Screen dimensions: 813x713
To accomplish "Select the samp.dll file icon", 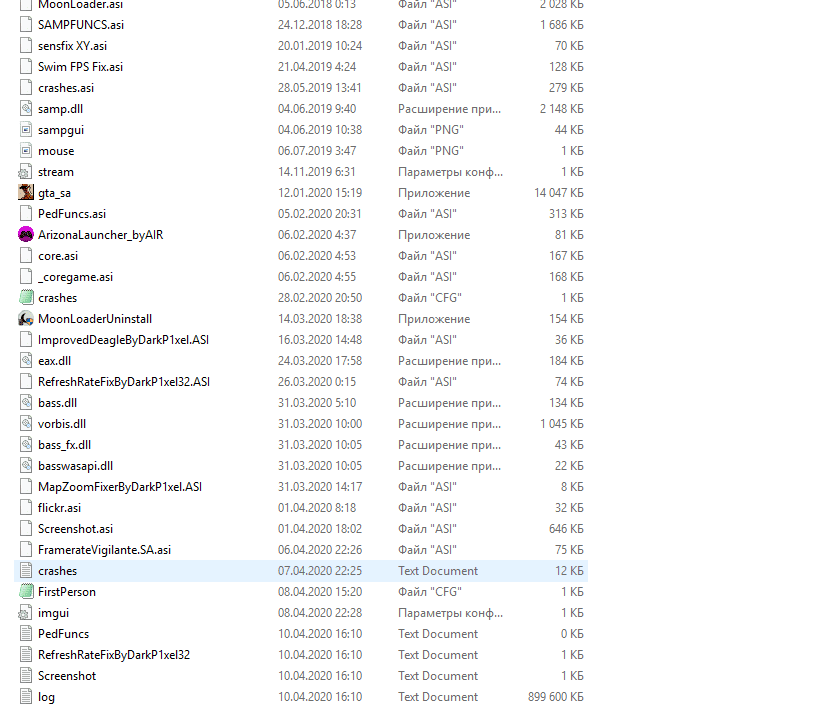I will tap(26, 109).
